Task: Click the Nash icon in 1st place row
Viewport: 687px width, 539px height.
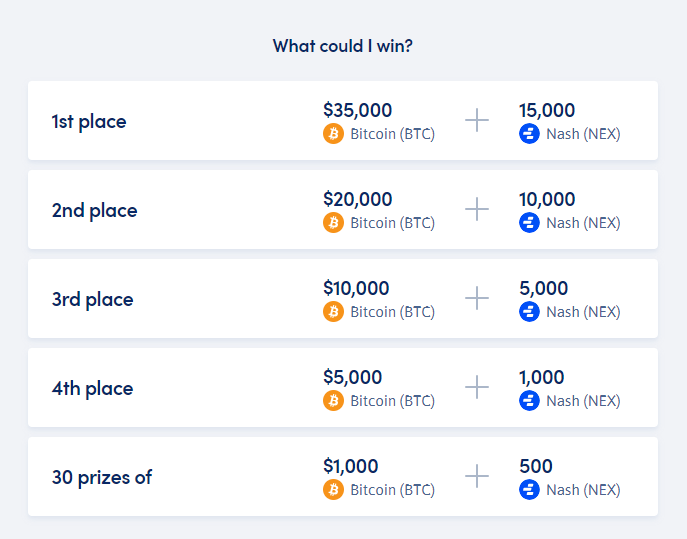Action: 529,133
